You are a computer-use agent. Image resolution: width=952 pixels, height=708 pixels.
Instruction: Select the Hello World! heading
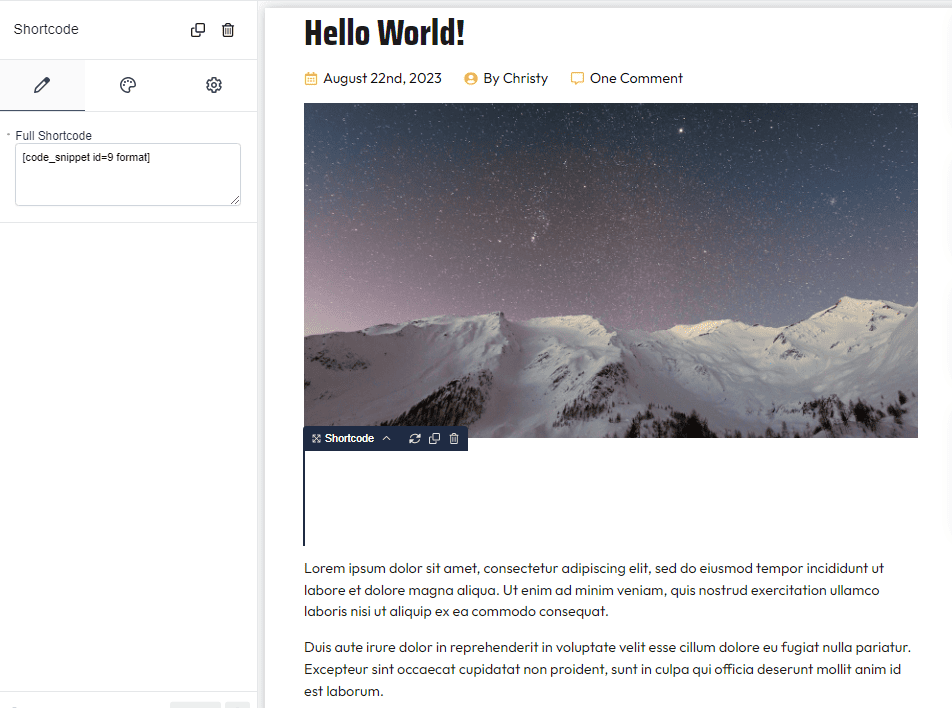(x=384, y=33)
